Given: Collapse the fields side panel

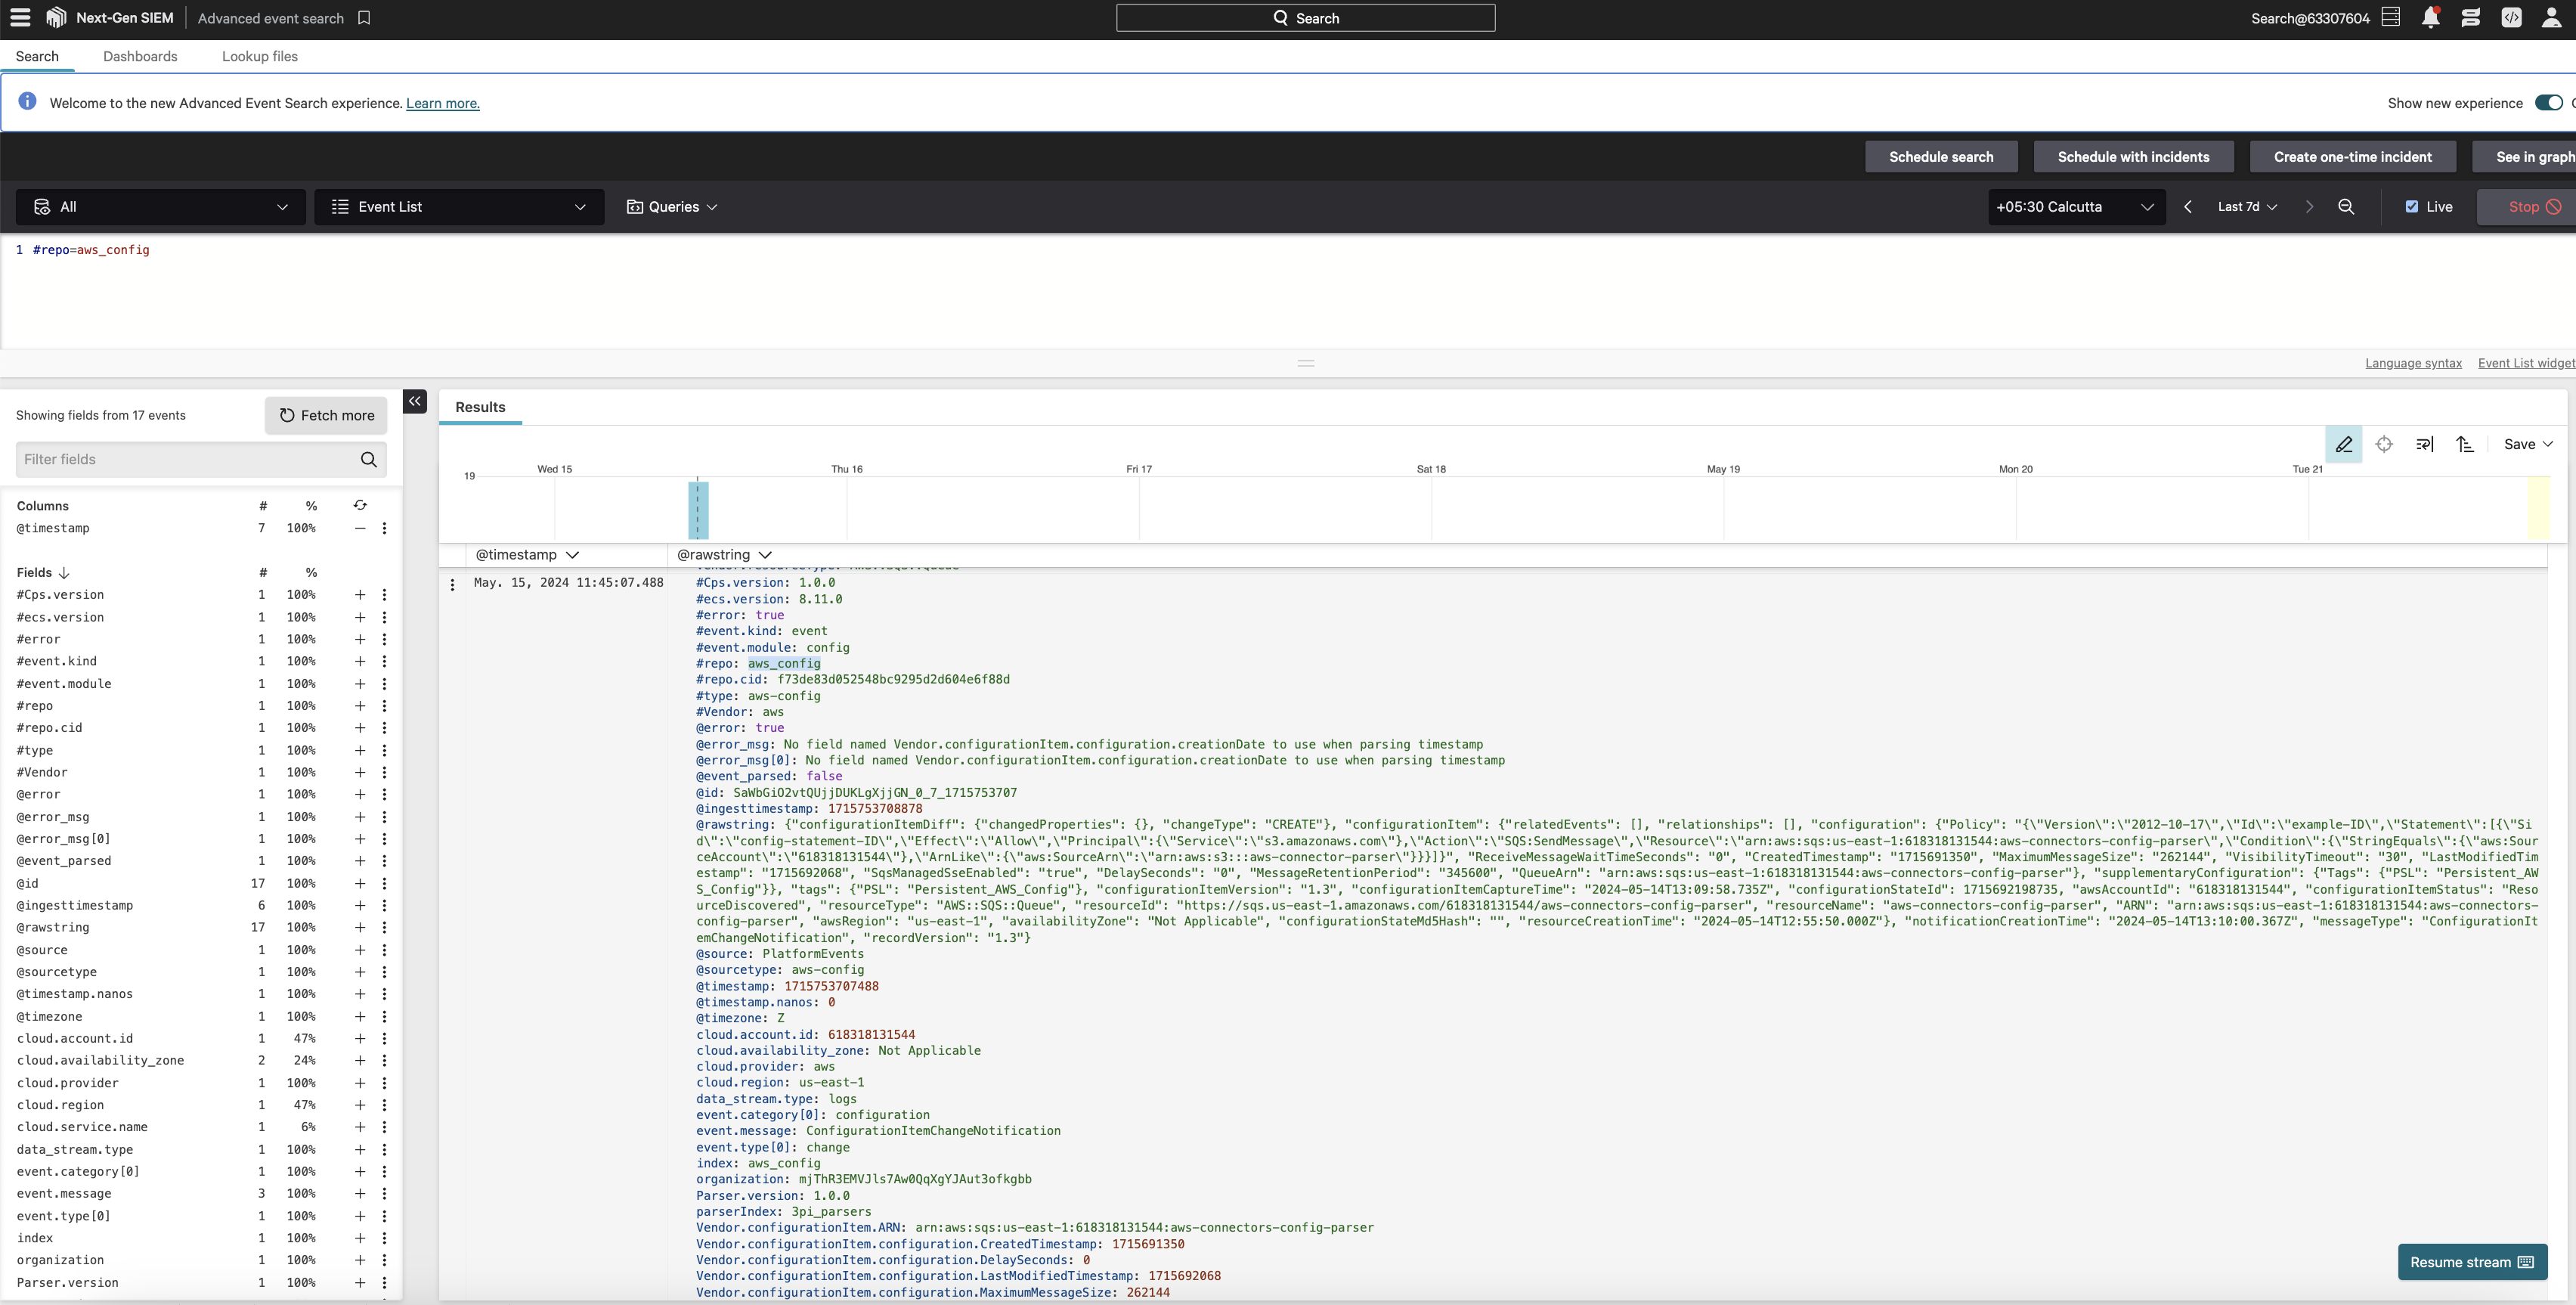Looking at the screenshot, I should [415, 401].
